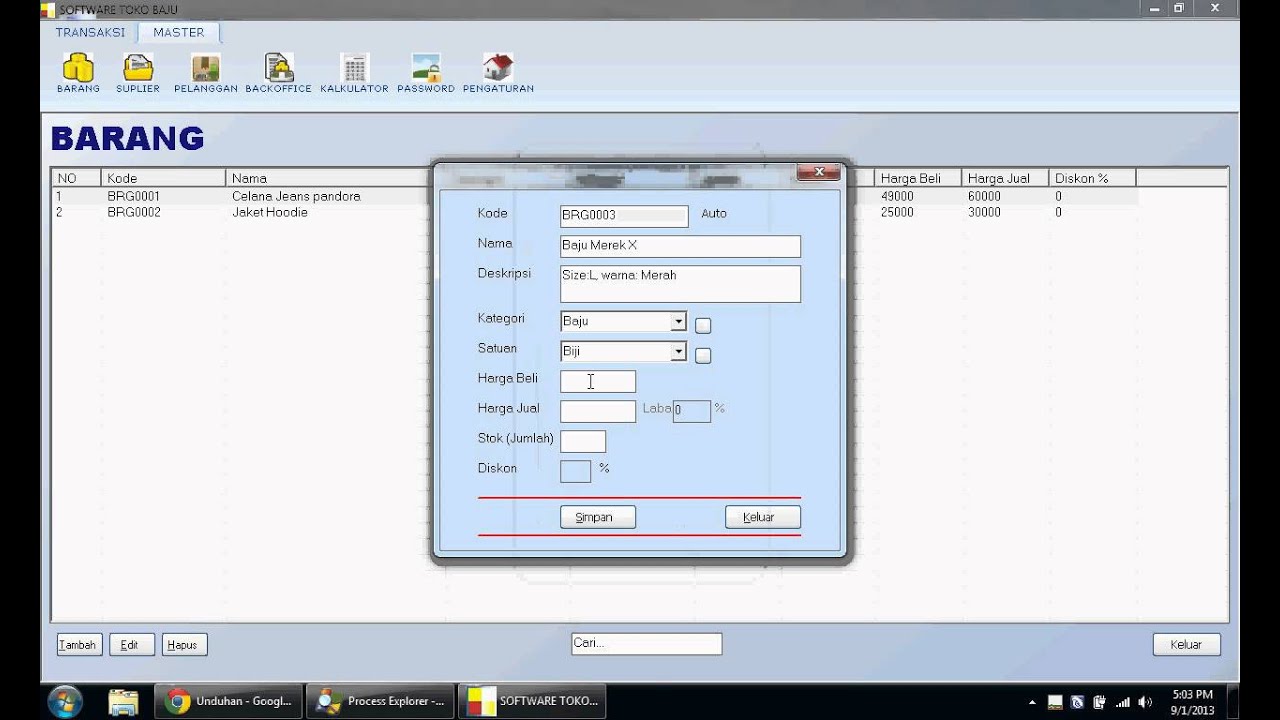Expand the Satuan dropdown

click(x=678, y=352)
